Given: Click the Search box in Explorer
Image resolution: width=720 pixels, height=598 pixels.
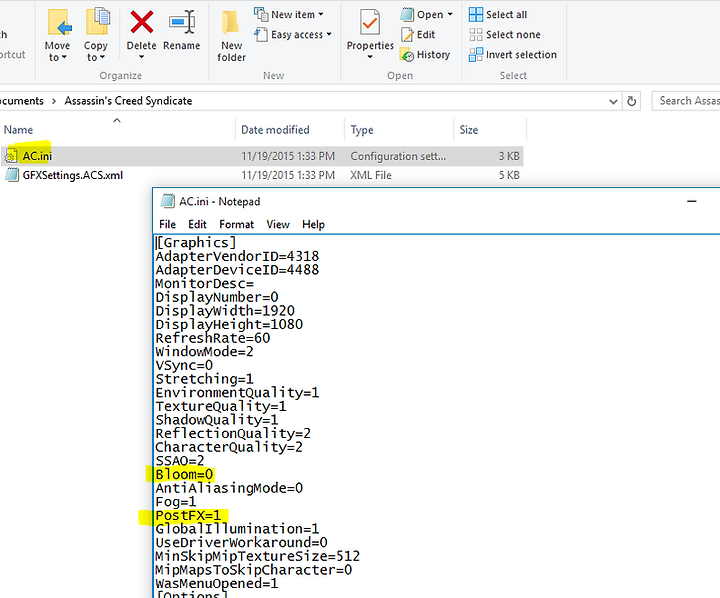Looking at the screenshot, I should [686, 101].
